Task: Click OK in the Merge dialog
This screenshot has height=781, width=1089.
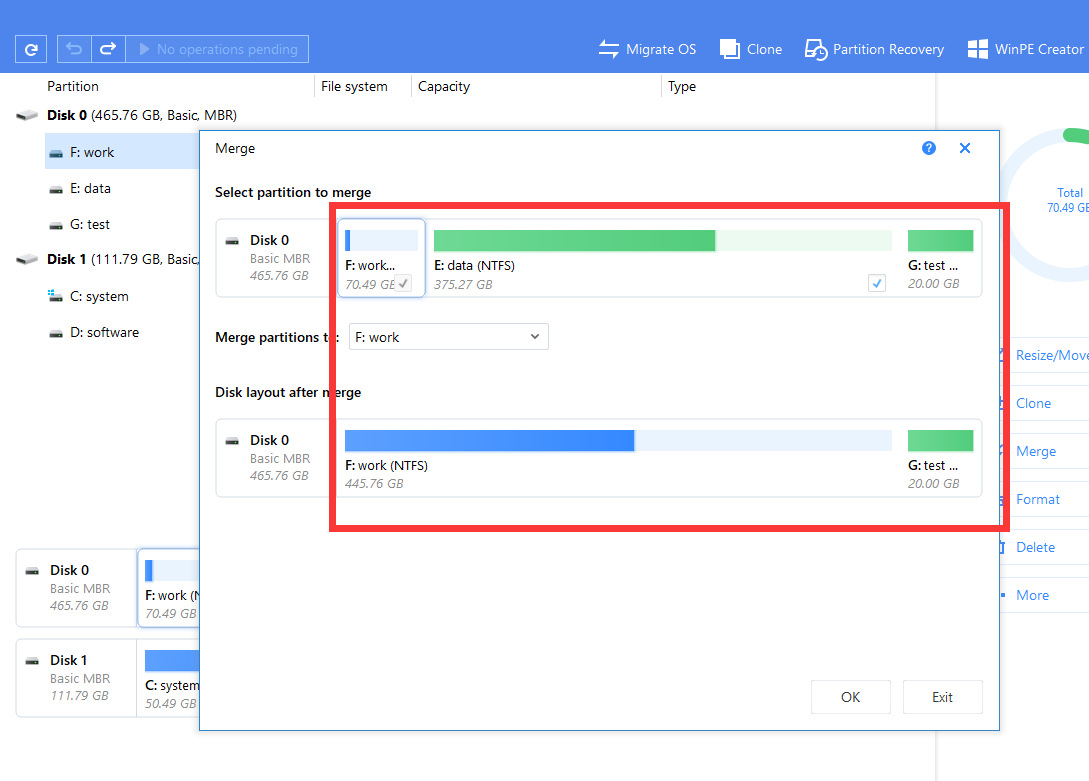Action: [x=851, y=697]
